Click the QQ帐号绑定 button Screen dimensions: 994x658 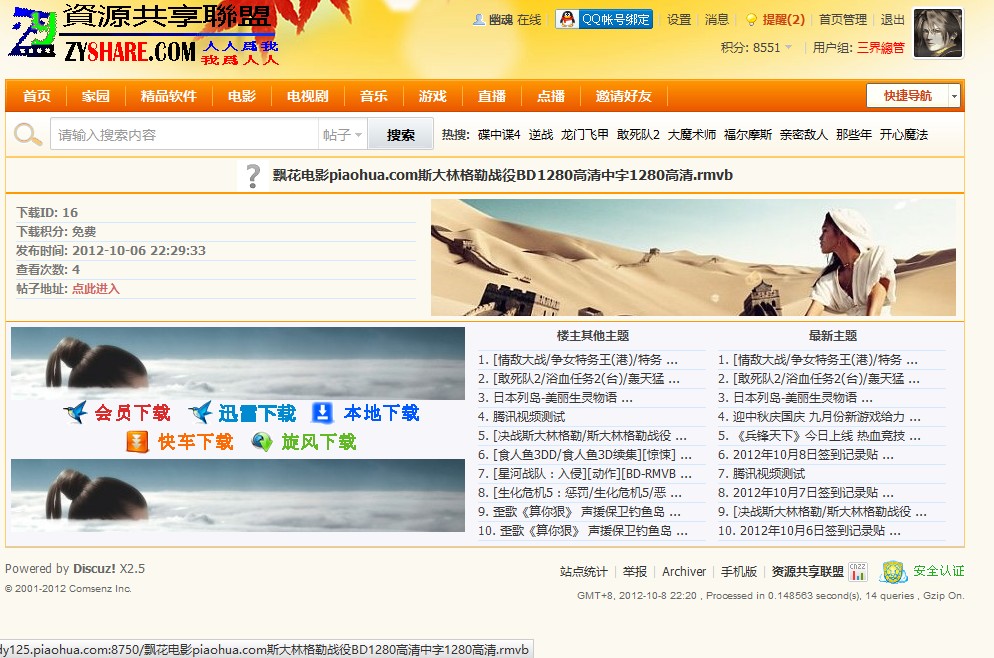tap(604, 19)
